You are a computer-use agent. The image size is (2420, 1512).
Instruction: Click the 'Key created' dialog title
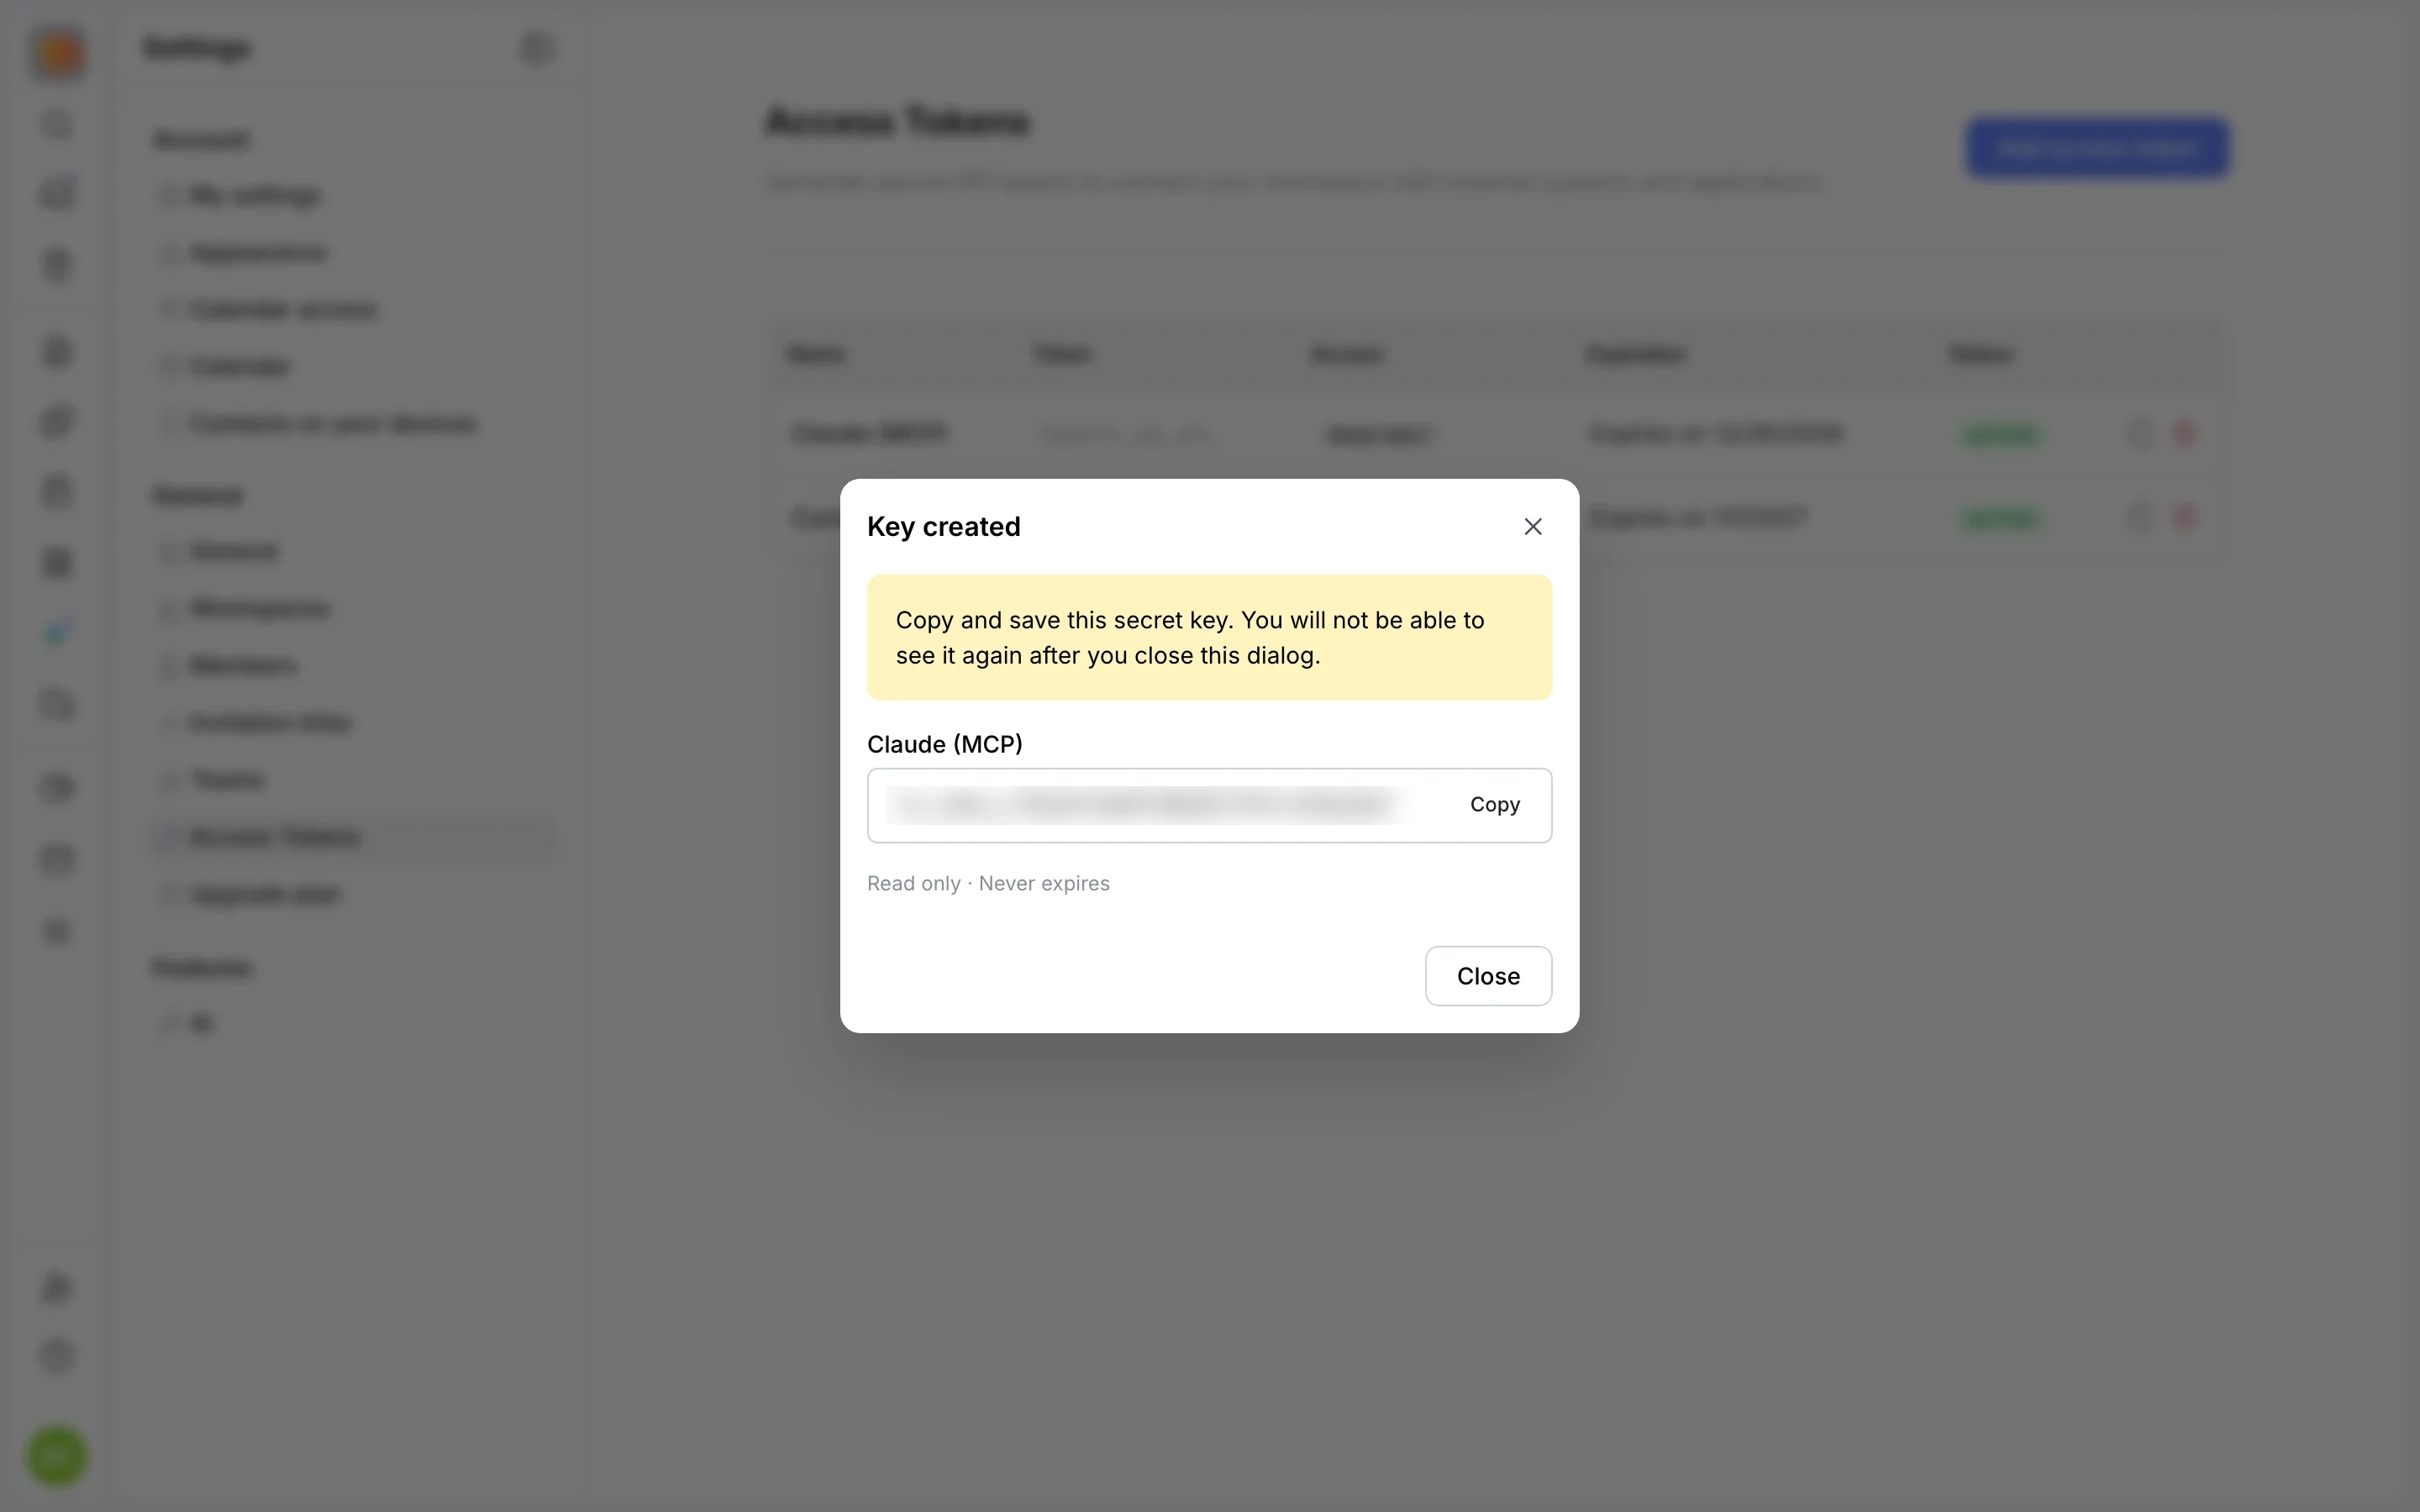click(943, 527)
